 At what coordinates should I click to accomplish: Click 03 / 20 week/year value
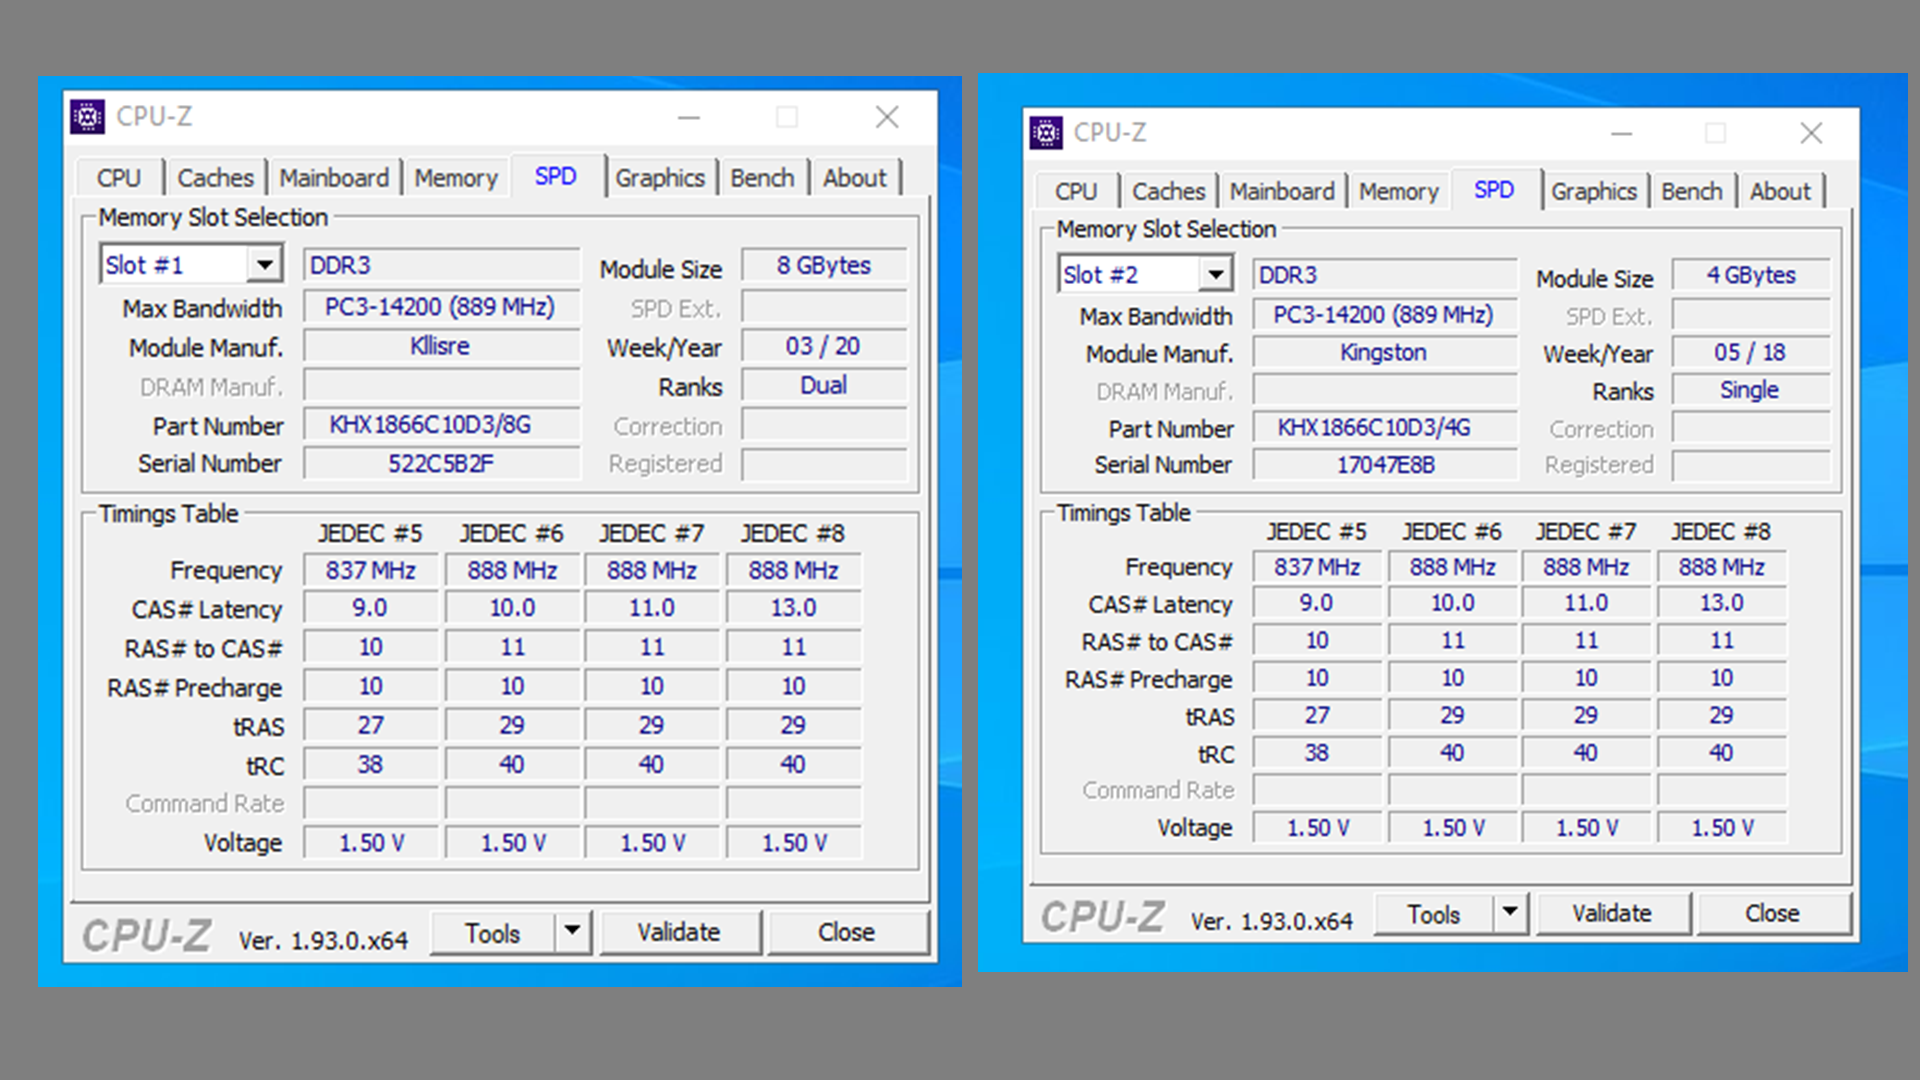tap(824, 346)
